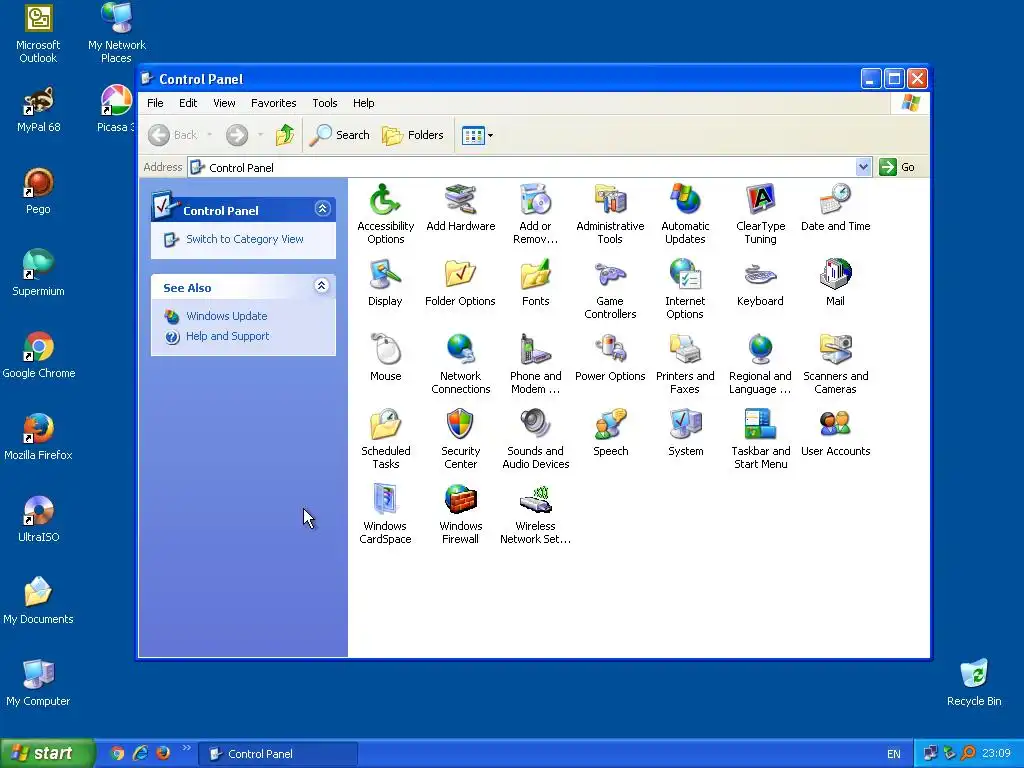1024x768 pixels.
Task: Go up one level with Up button
Action: (285, 135)
